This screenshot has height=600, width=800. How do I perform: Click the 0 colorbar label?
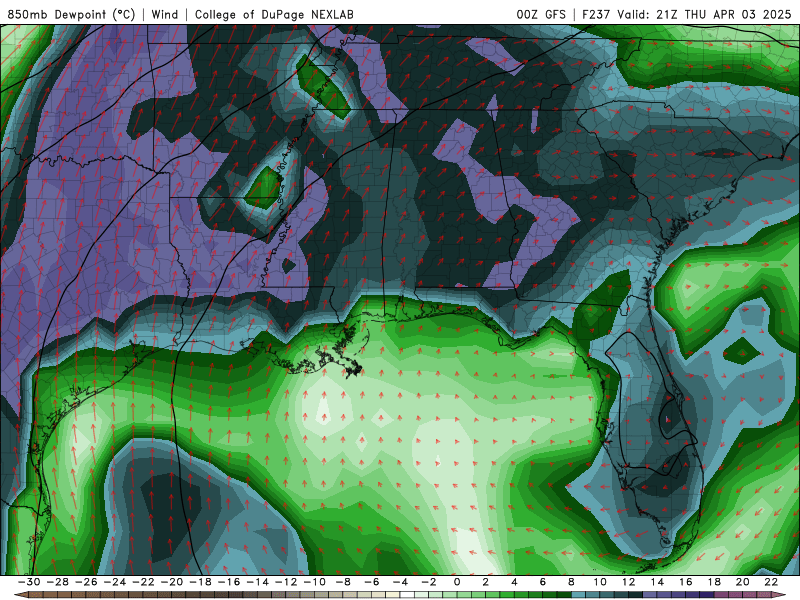click(457, 582)
